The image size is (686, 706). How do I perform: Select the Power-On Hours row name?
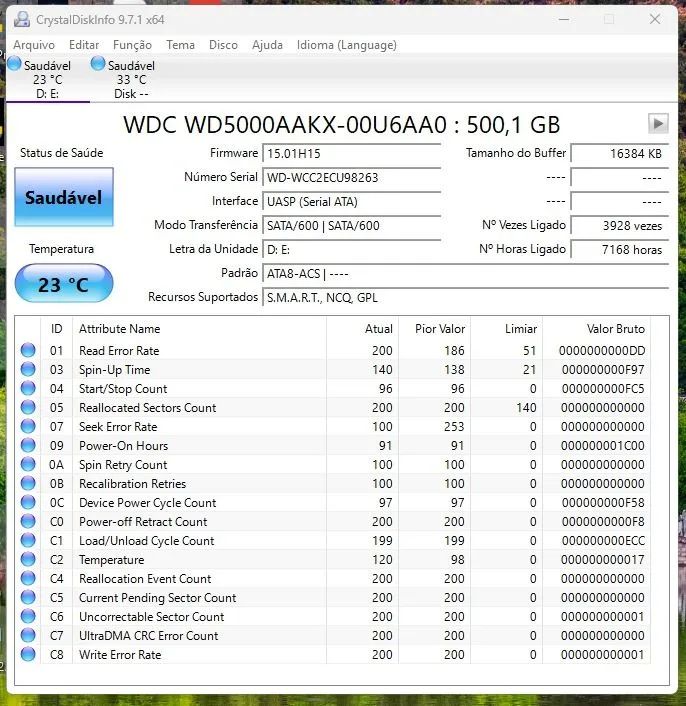tap(123, 446)
